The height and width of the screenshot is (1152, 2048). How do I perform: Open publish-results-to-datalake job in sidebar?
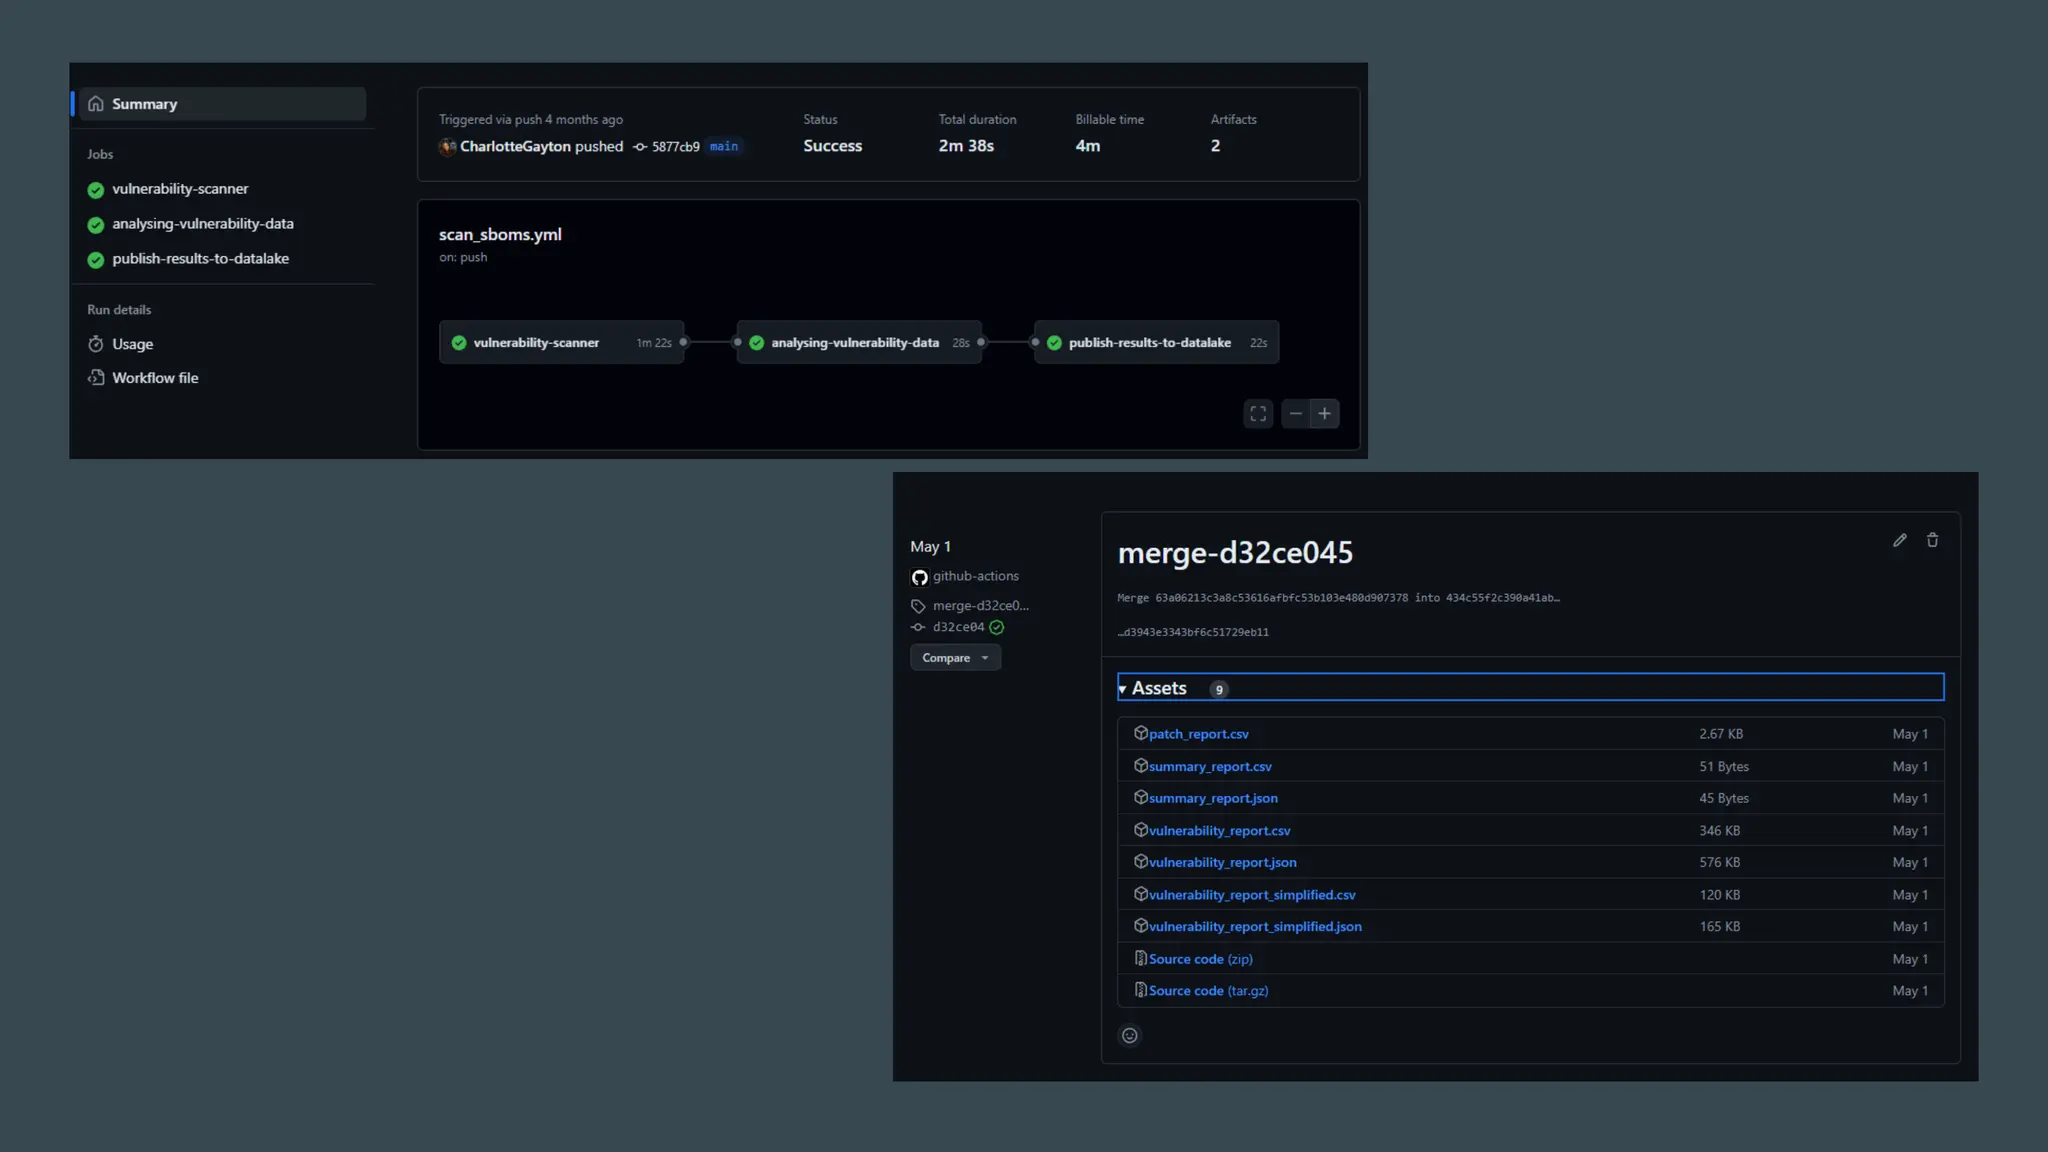[x=200, y=259]
